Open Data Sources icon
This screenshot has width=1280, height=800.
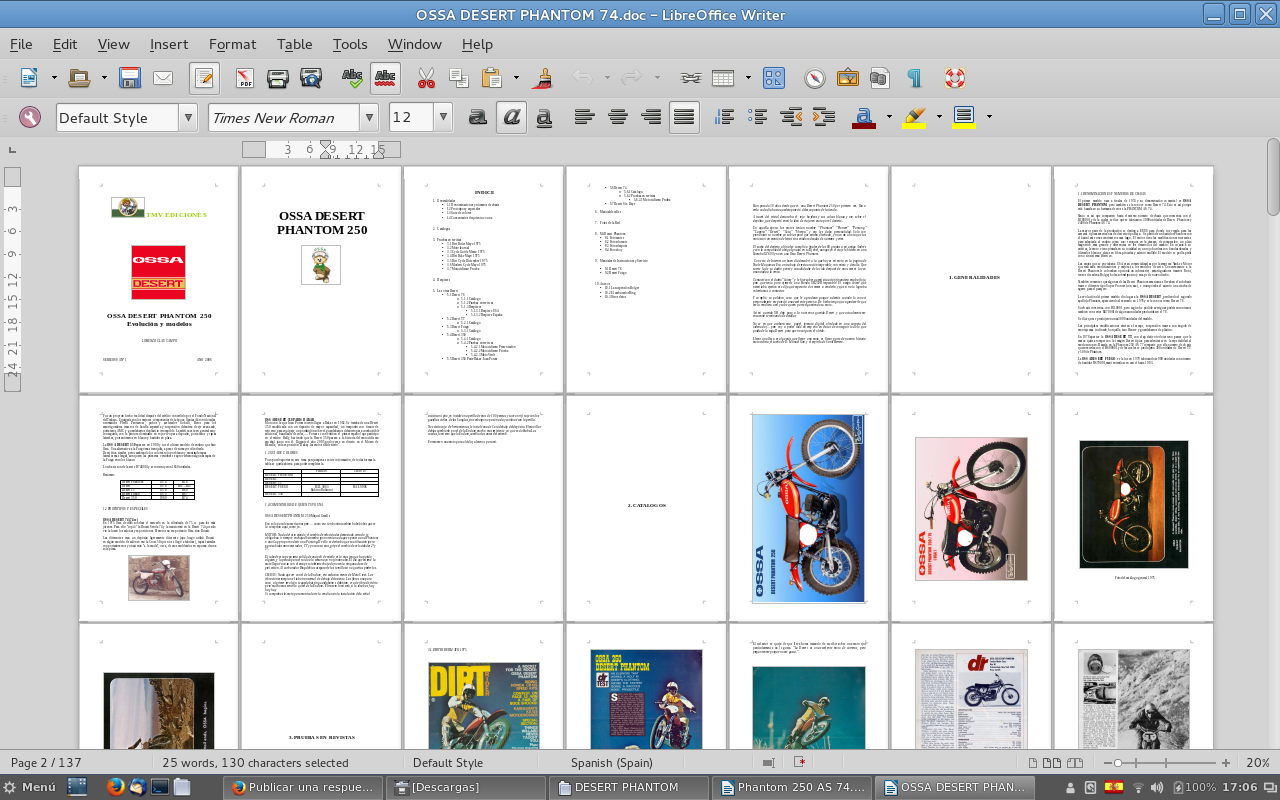(x=880, y=78)
